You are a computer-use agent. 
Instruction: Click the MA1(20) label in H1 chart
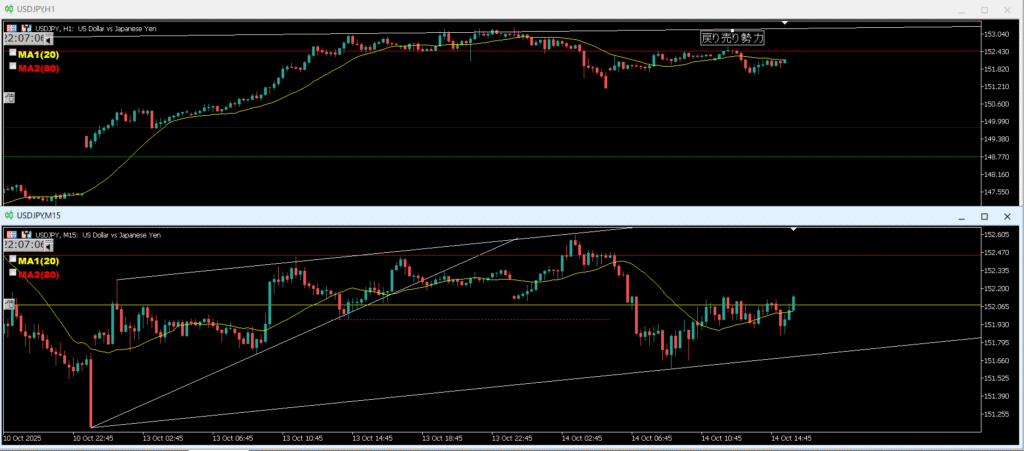click(39, 55)
